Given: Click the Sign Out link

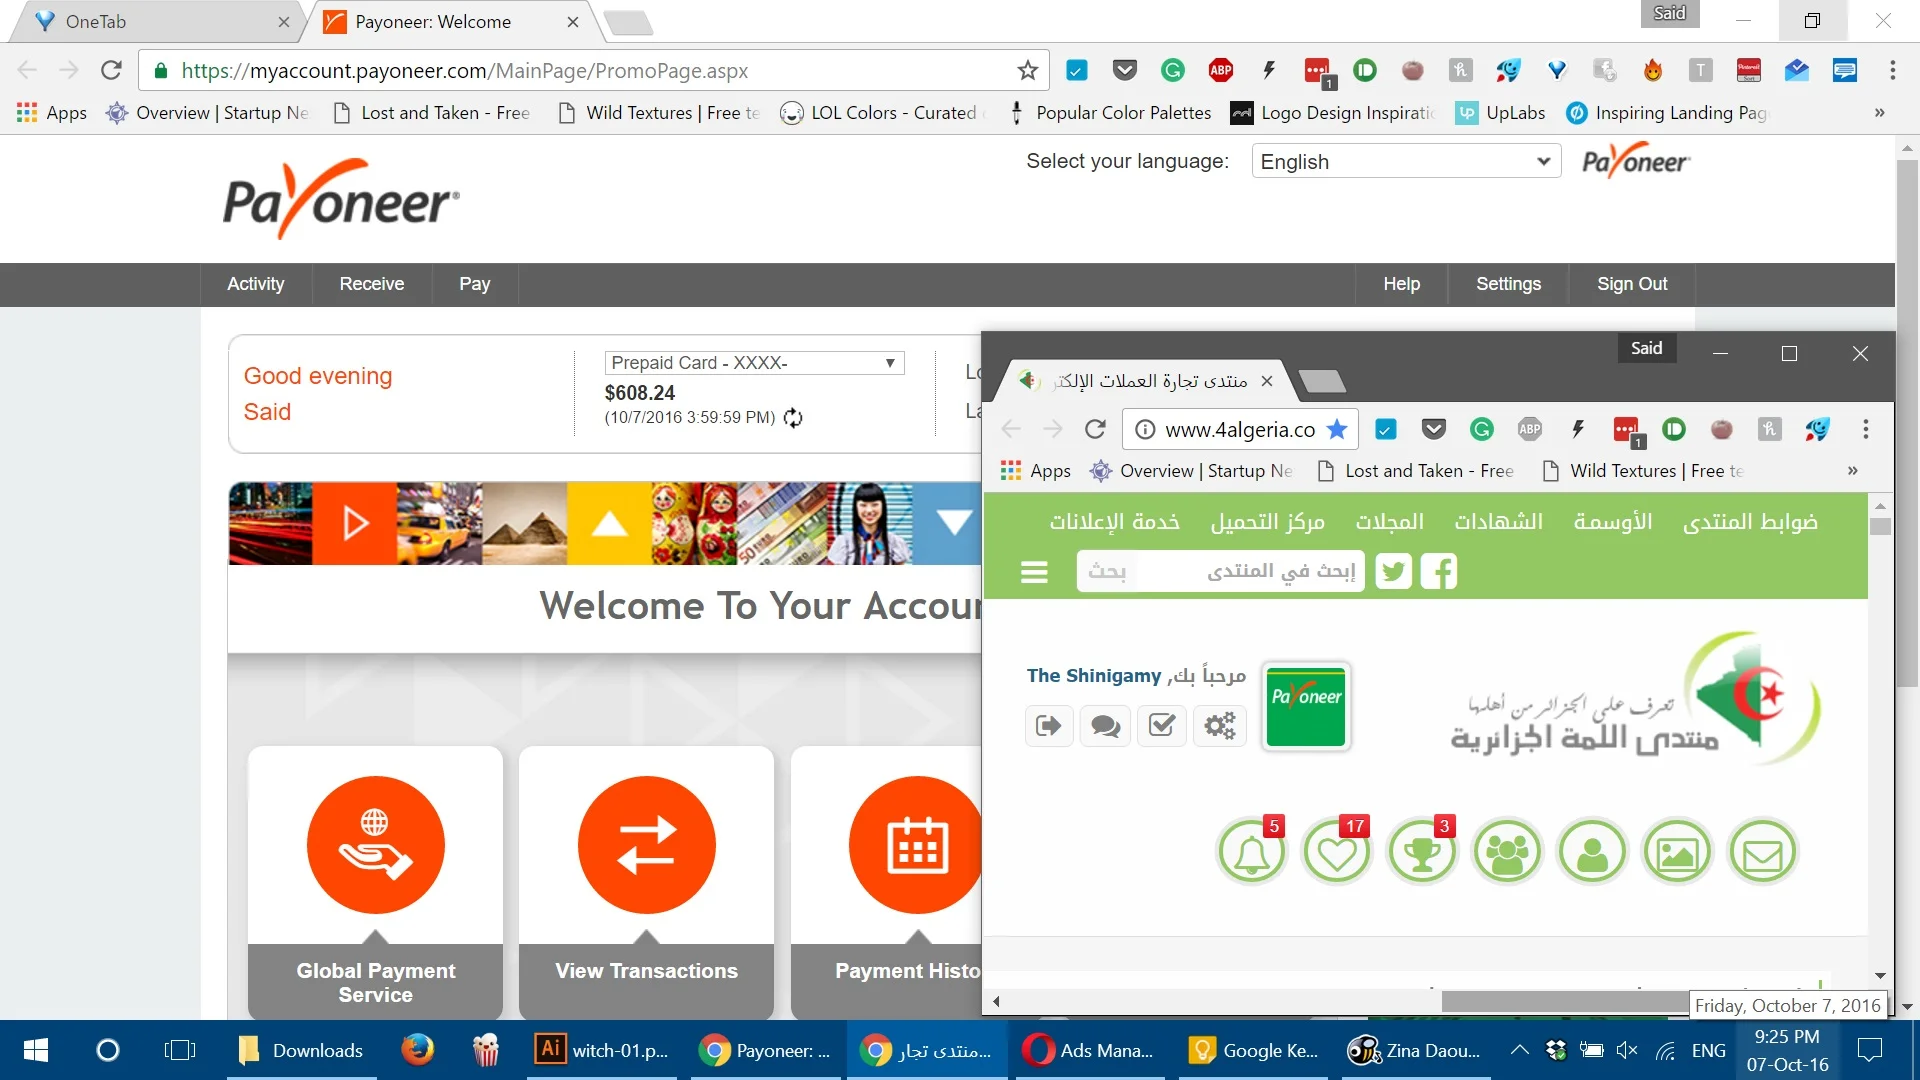Looking at the screenshot, I should pos(1631,284).
